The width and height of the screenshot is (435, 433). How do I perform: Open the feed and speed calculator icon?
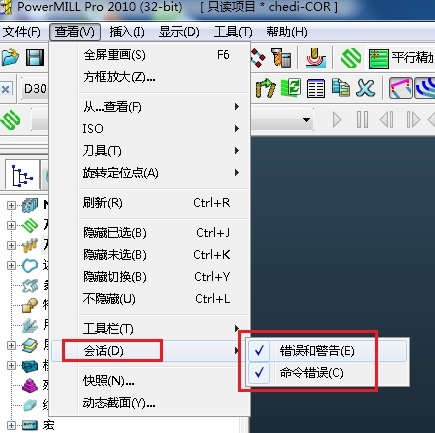281,58
